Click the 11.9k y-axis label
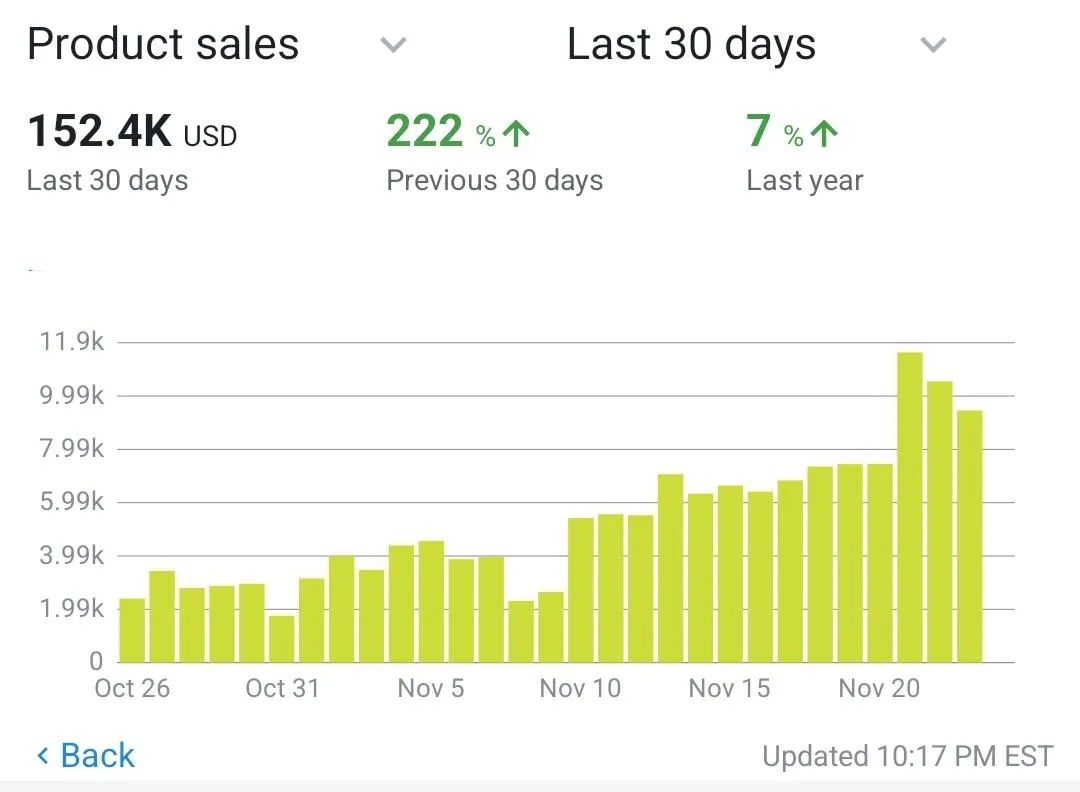1080x792 pixels. point(71,342)
